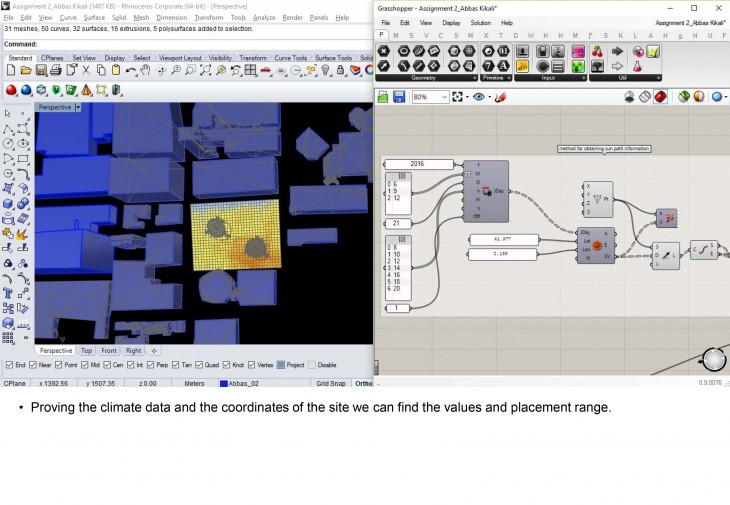Click the Ortho status bar button
Viewport: 730px width, 505px height.
[363, 383]
